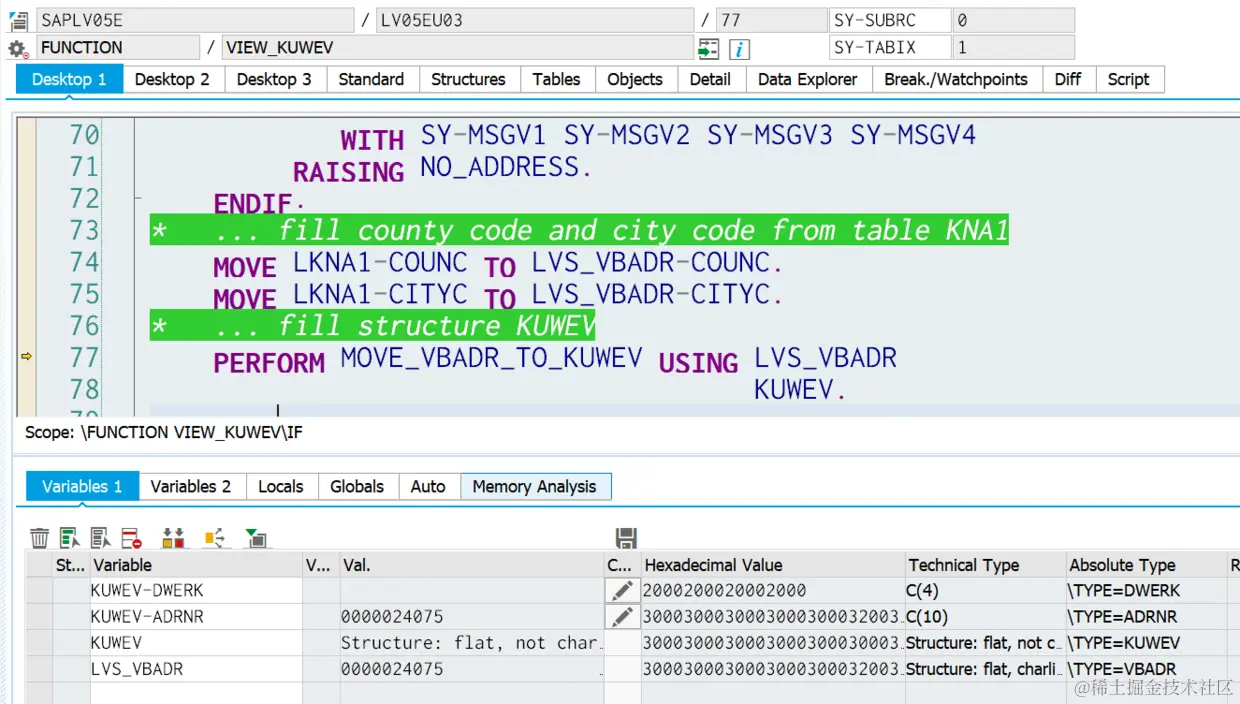Click line 75 MOVE LKNA1-CITYC statement
This screenshot has height=704, width=1240.
(x=498, y=296)
